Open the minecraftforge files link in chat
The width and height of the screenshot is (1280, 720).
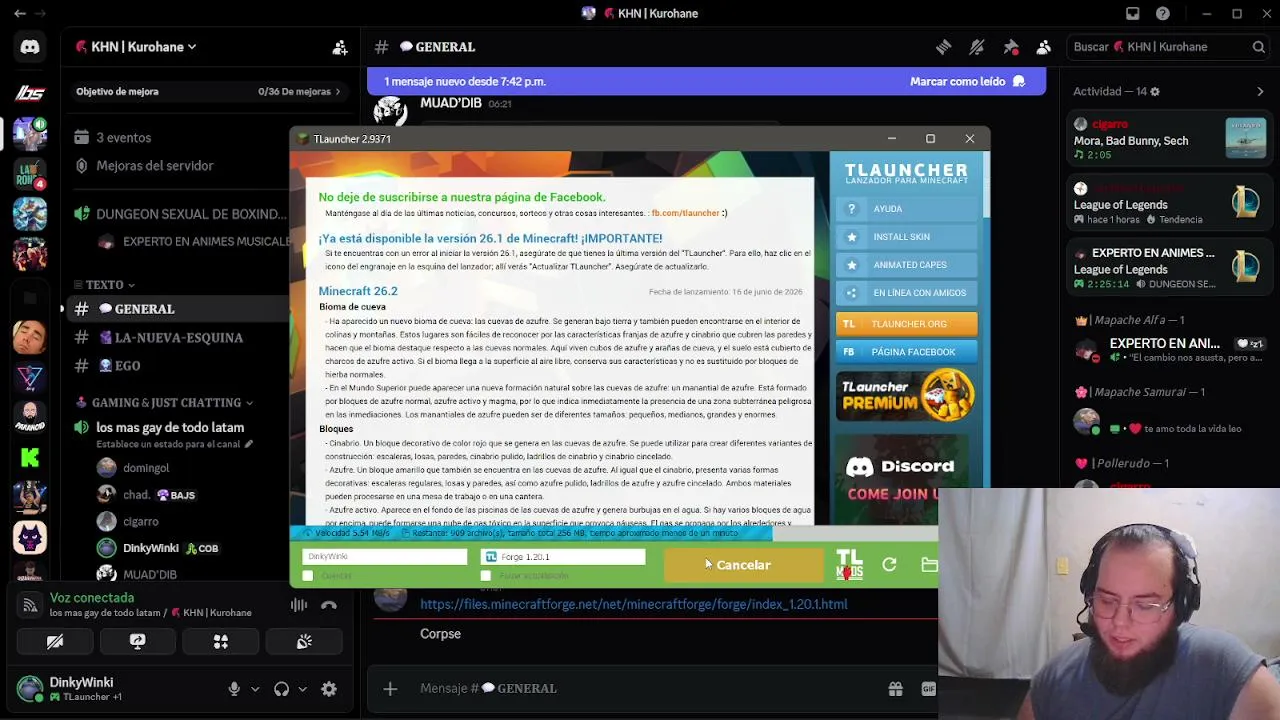click(634, 604)
